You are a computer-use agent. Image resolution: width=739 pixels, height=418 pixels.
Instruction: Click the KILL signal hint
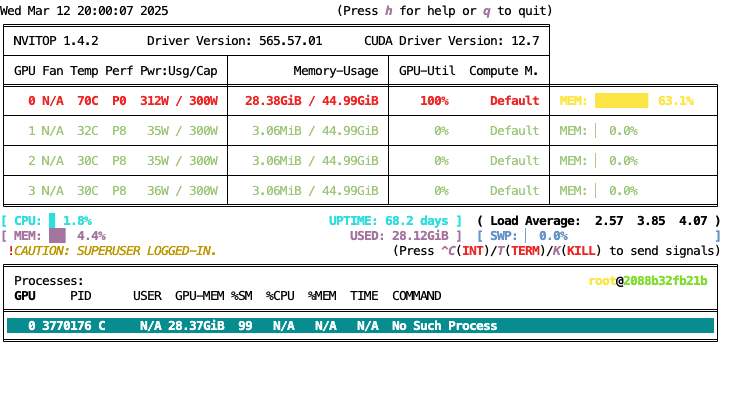(x=581, y=251)
